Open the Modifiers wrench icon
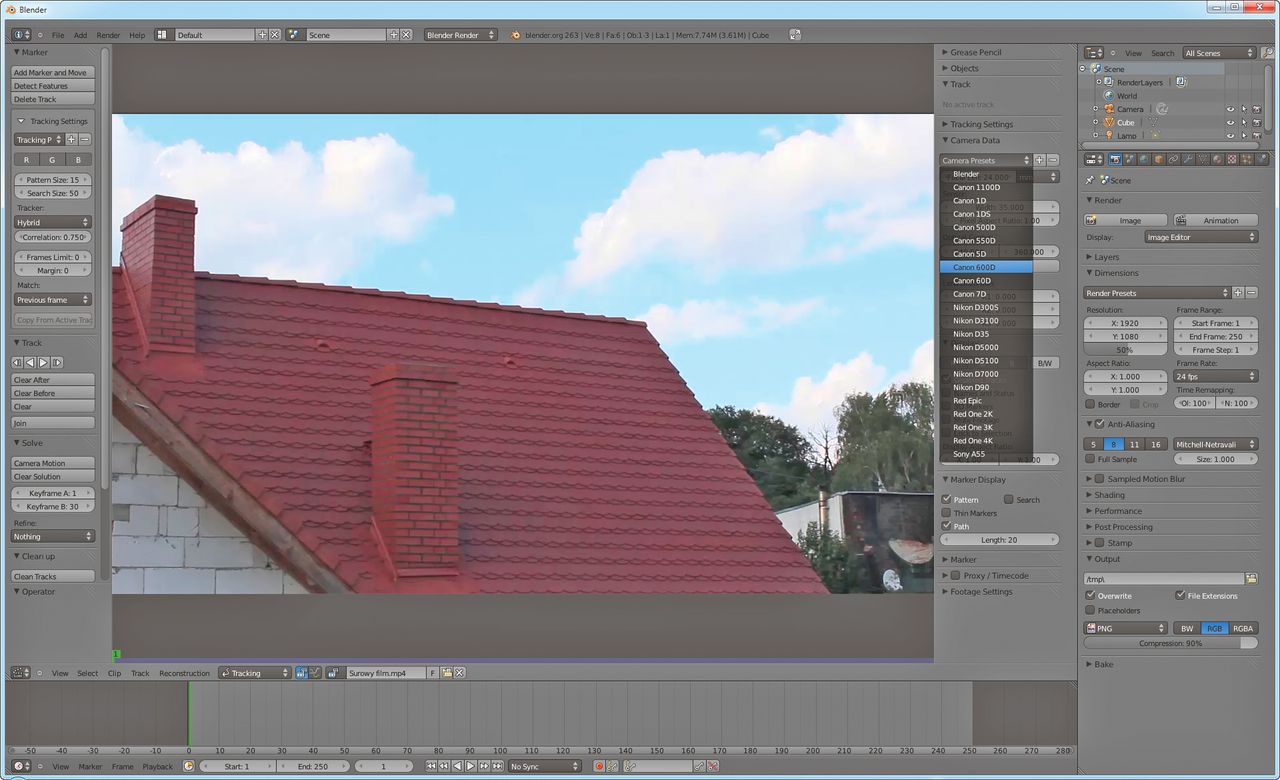 [1188, 159]
